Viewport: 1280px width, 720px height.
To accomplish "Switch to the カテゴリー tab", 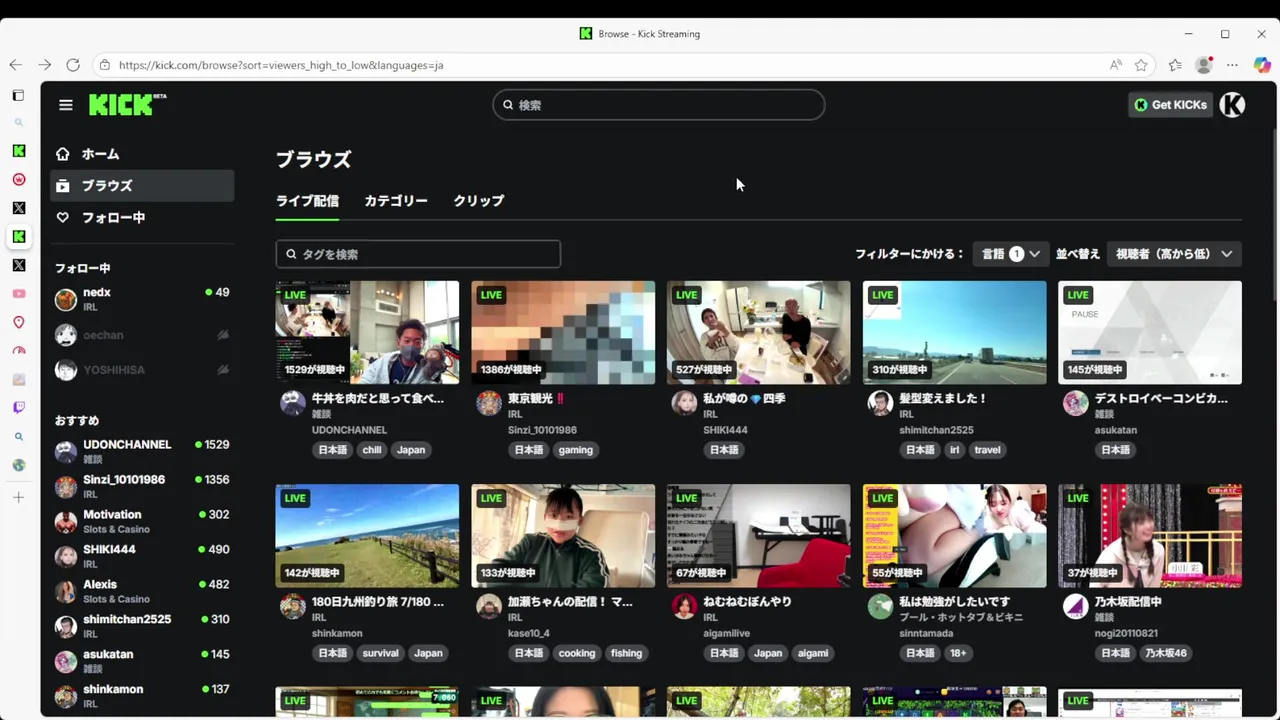I will (x=396, y=201).
